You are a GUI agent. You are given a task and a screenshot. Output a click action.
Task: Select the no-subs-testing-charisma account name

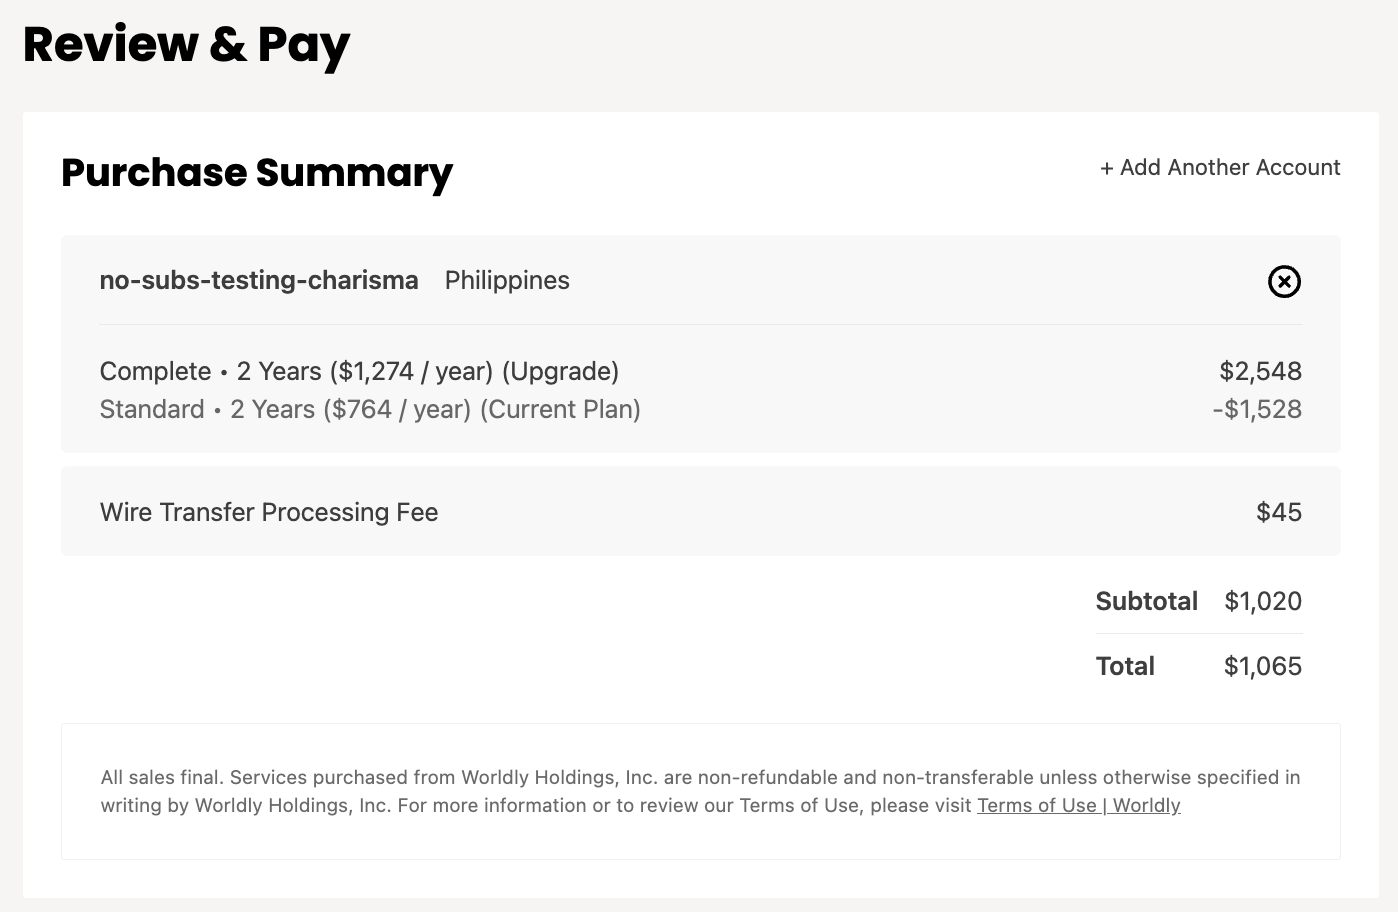tap(259, 281)
